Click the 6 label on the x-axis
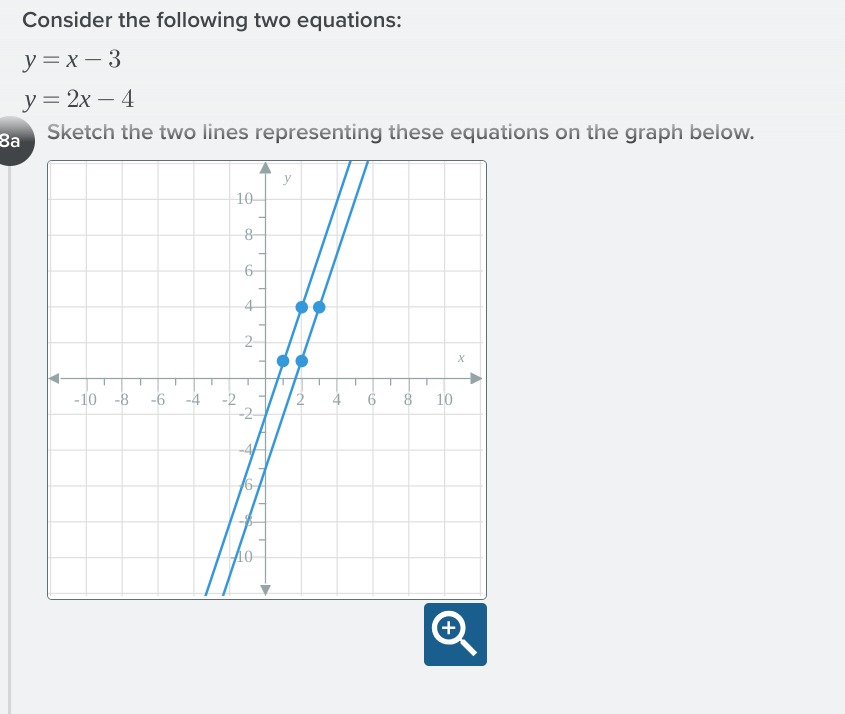This screenshot has width=845, height=714. click(372, 399)
